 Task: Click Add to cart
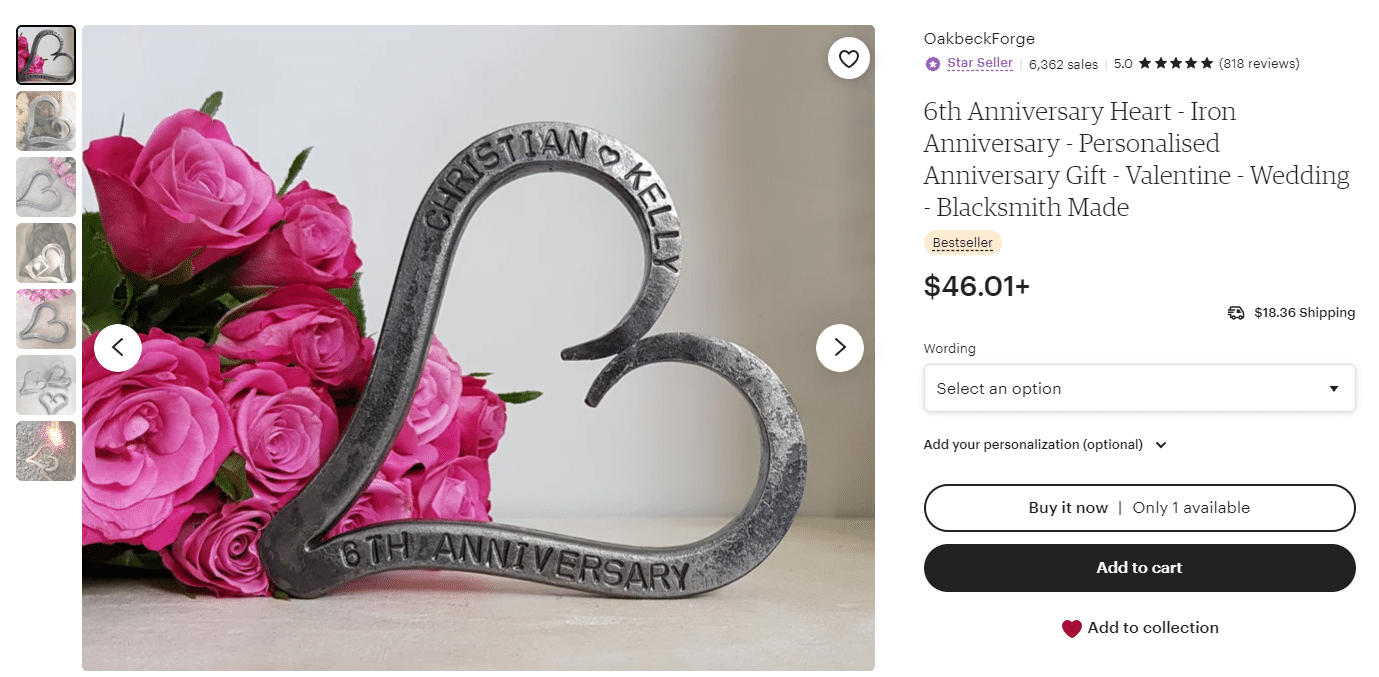click(x=1139, y=568)
